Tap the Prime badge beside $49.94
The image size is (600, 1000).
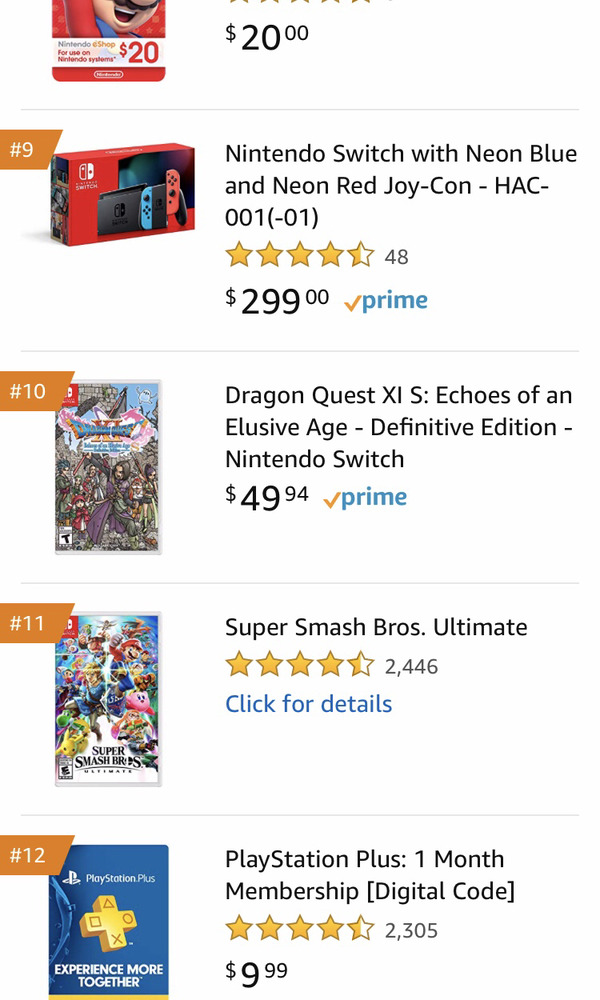coord(366,498)
